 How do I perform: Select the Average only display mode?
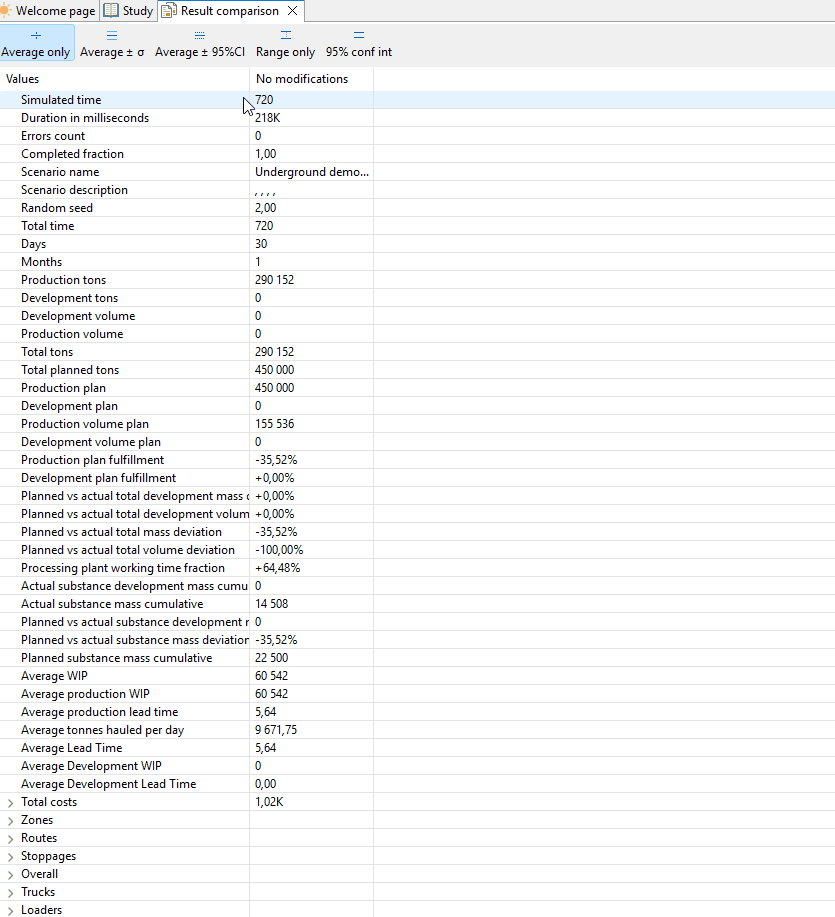[x=36, y=43]
